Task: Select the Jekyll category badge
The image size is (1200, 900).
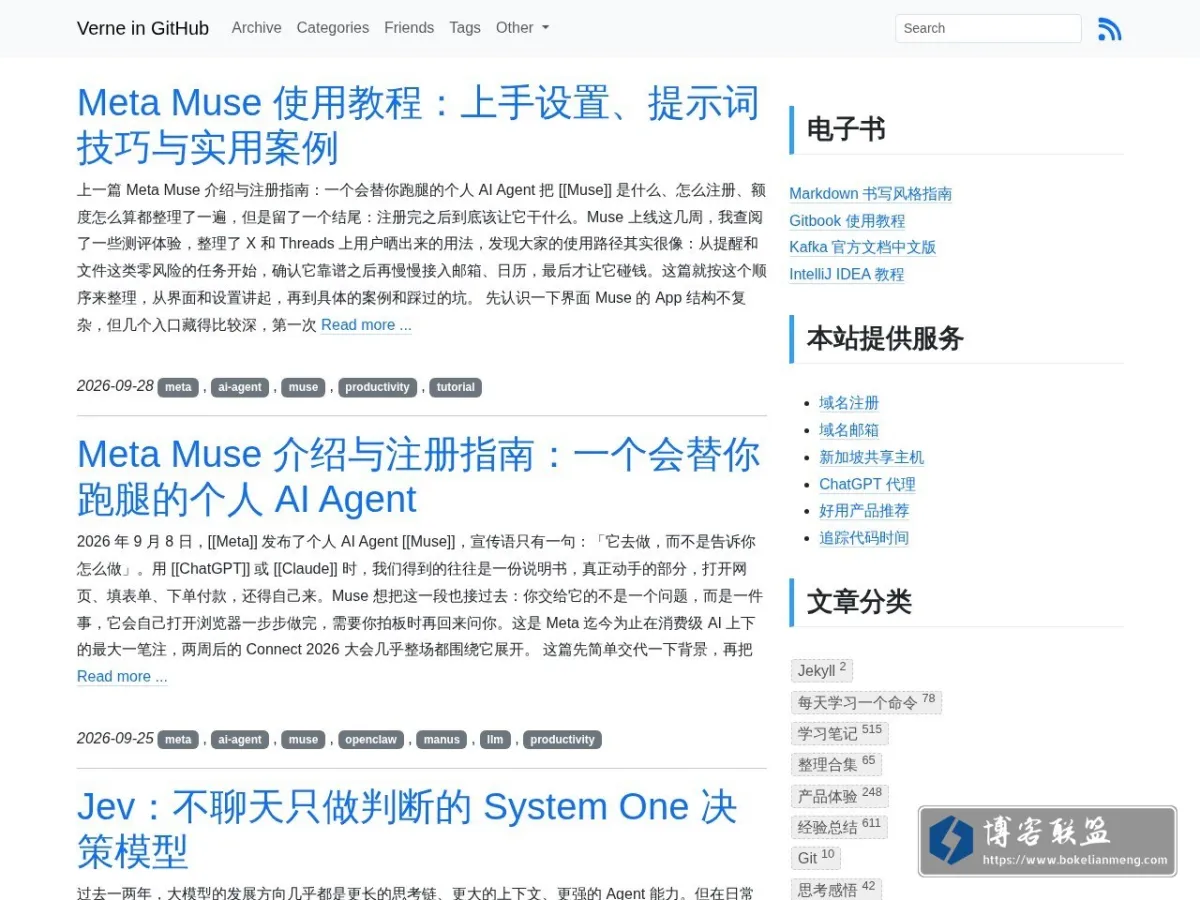Action: pyautogui.click(x=822, y=671)
